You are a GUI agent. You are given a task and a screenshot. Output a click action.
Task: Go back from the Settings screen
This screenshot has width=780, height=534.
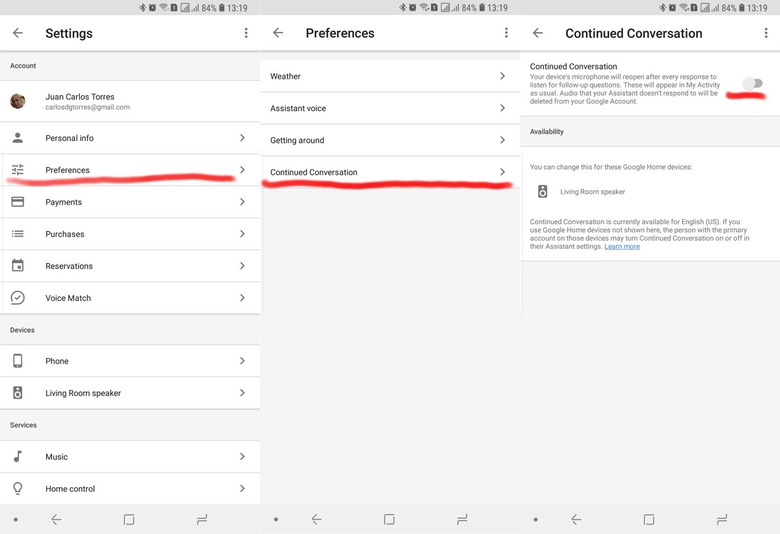(x=18, y=33)
